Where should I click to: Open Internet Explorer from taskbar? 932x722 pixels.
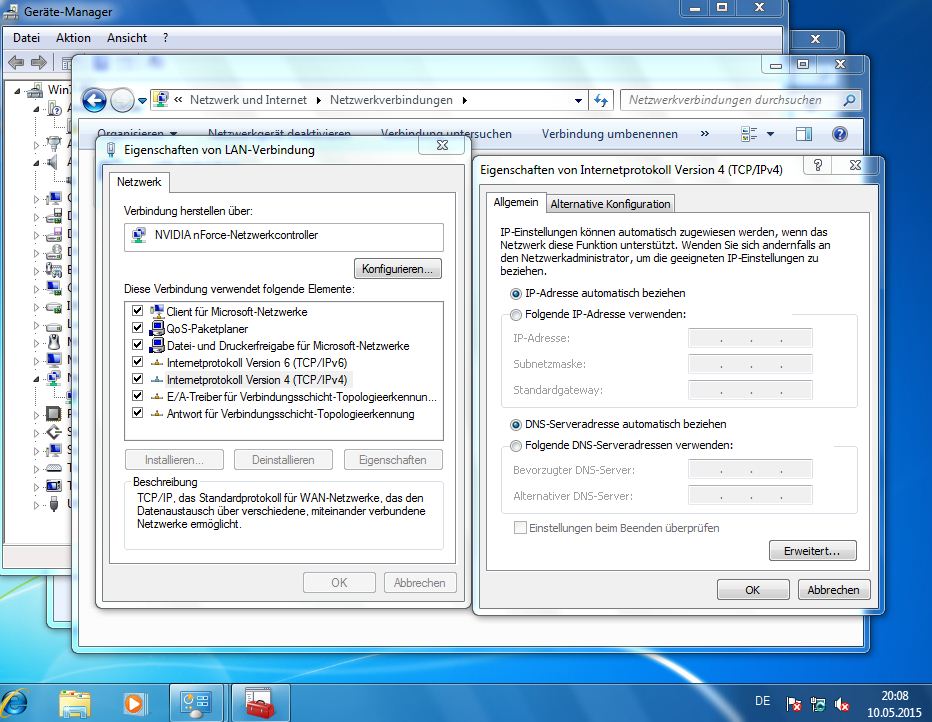pos(15,703)
